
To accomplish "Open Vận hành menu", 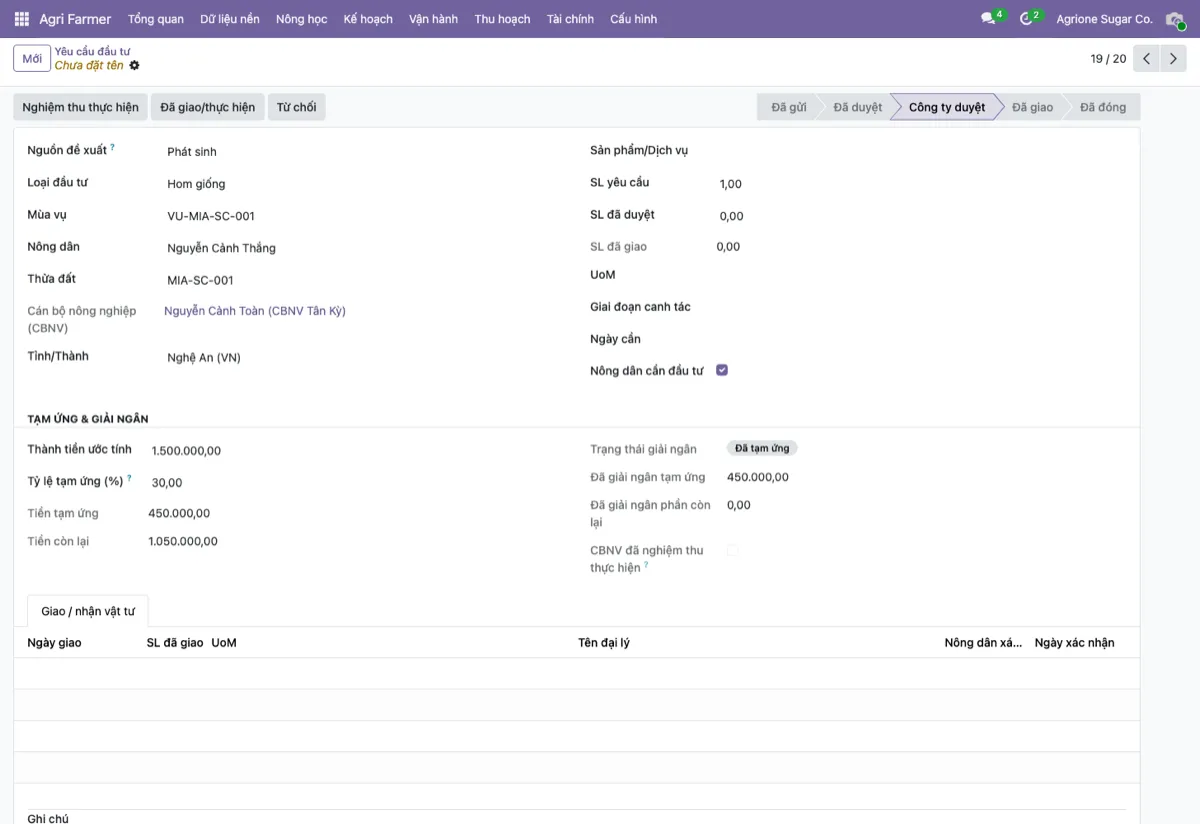I will coord(434,19).
